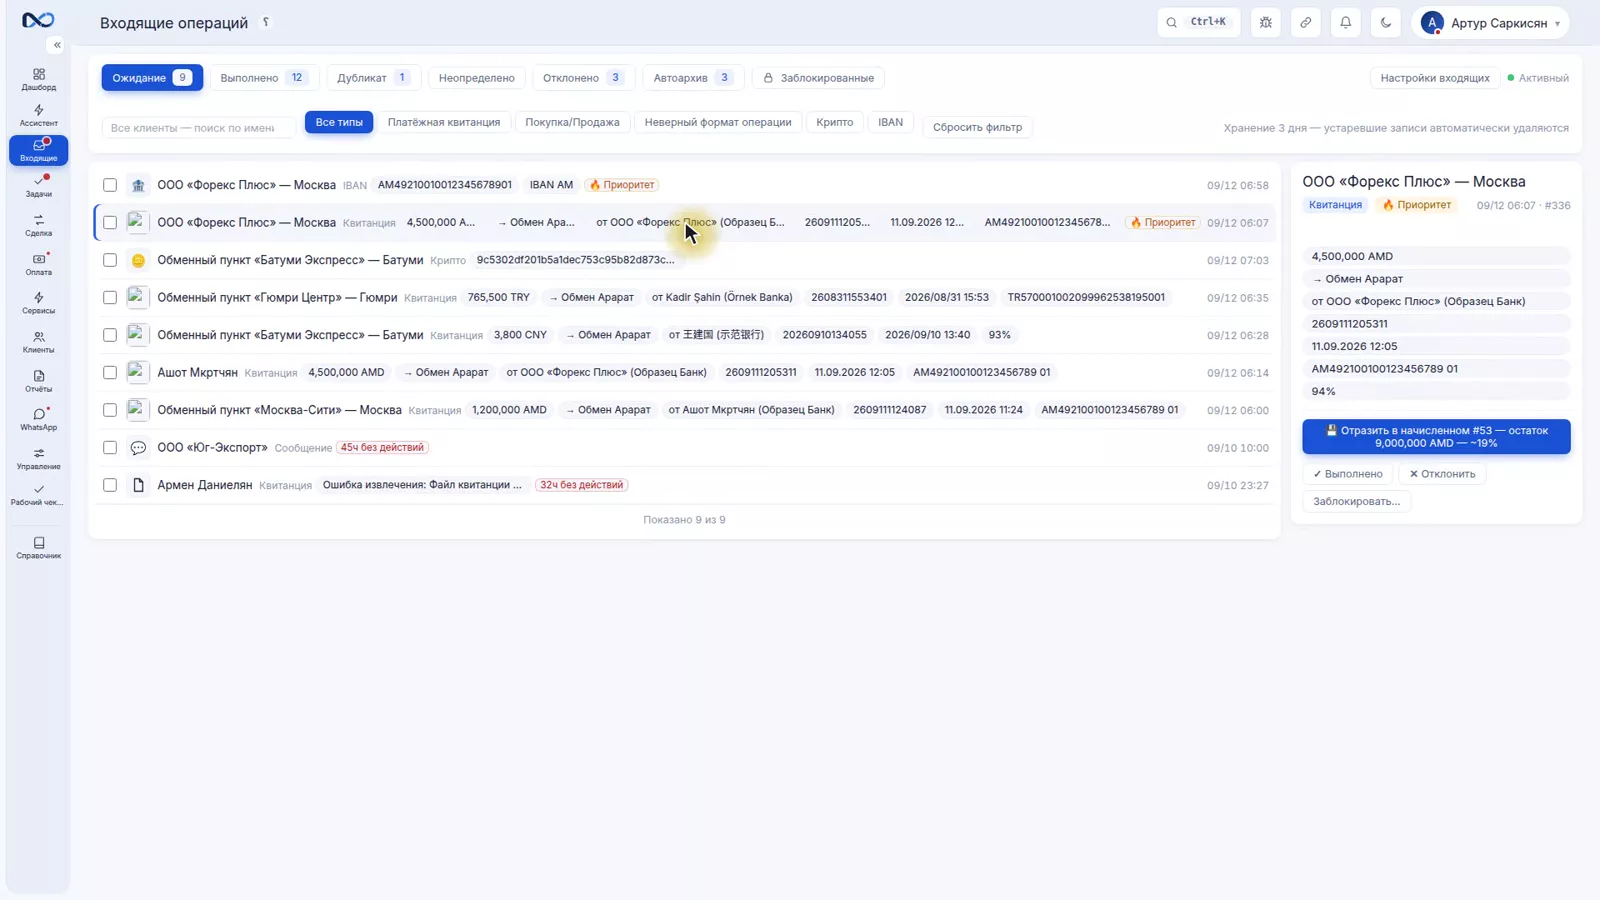
Task: Check the Гюмри Центр row checkbox
Action: (110, 298)
